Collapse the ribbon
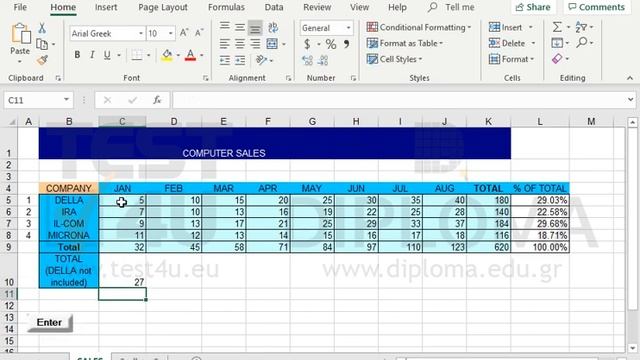 pyautogui.click(x=630, y=78)
